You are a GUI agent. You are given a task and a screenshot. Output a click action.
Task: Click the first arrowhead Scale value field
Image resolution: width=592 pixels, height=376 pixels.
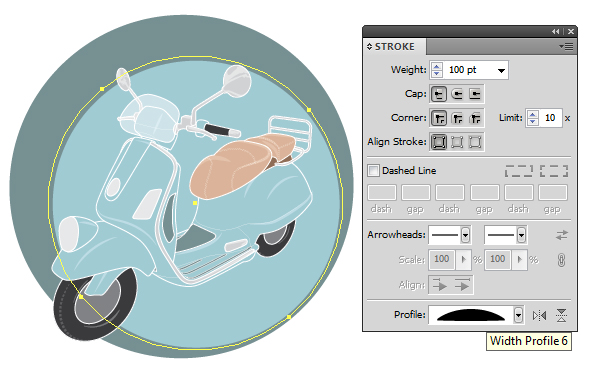tap(442, 259)
